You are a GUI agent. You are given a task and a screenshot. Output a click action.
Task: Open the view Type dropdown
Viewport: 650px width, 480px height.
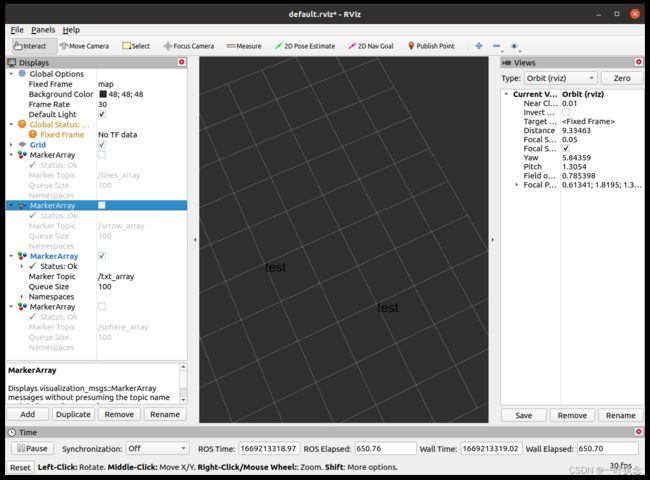point(561,78)
